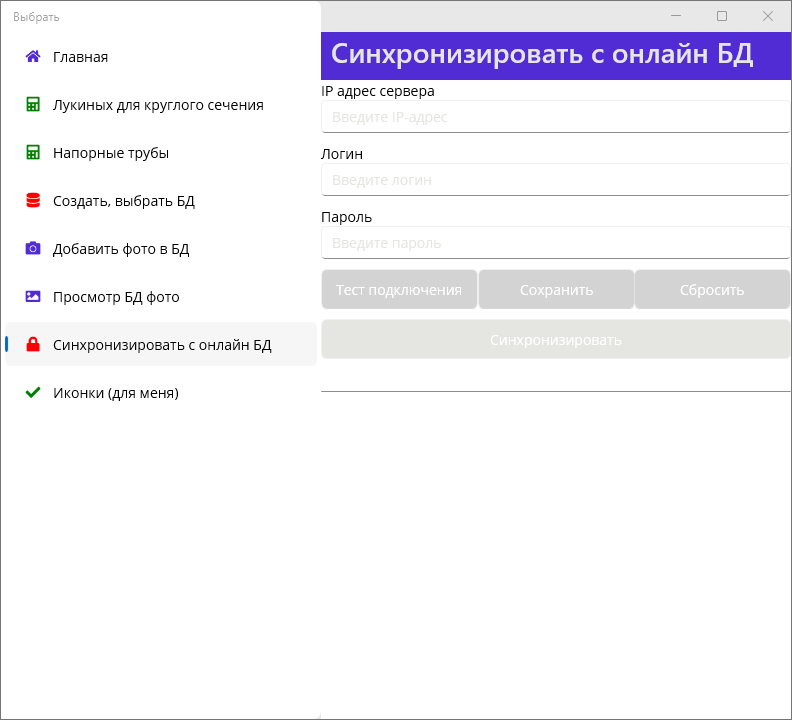Click into the Логин text field
The width and height of the screenshot is (792, 720).
tap(555, 180)
